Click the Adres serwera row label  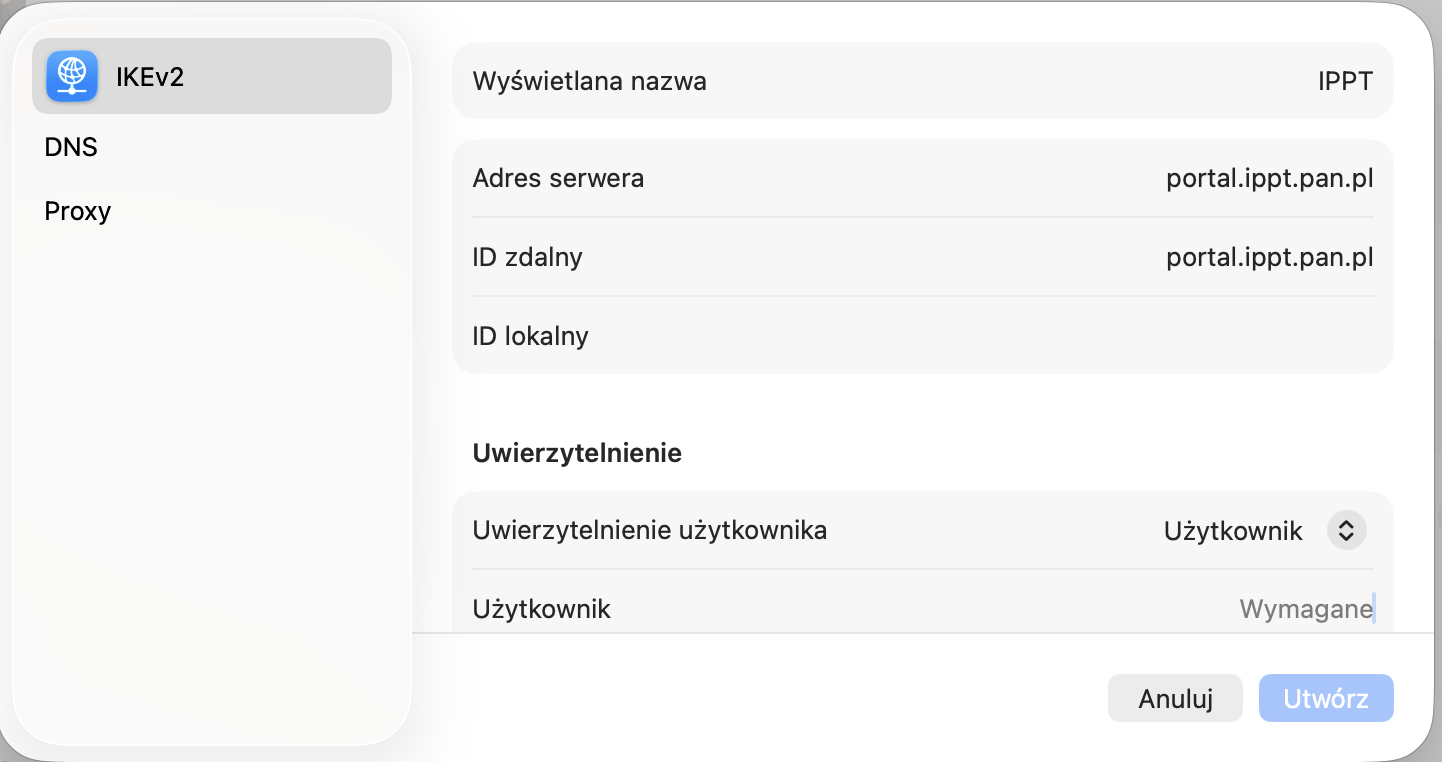click(558, 179)
